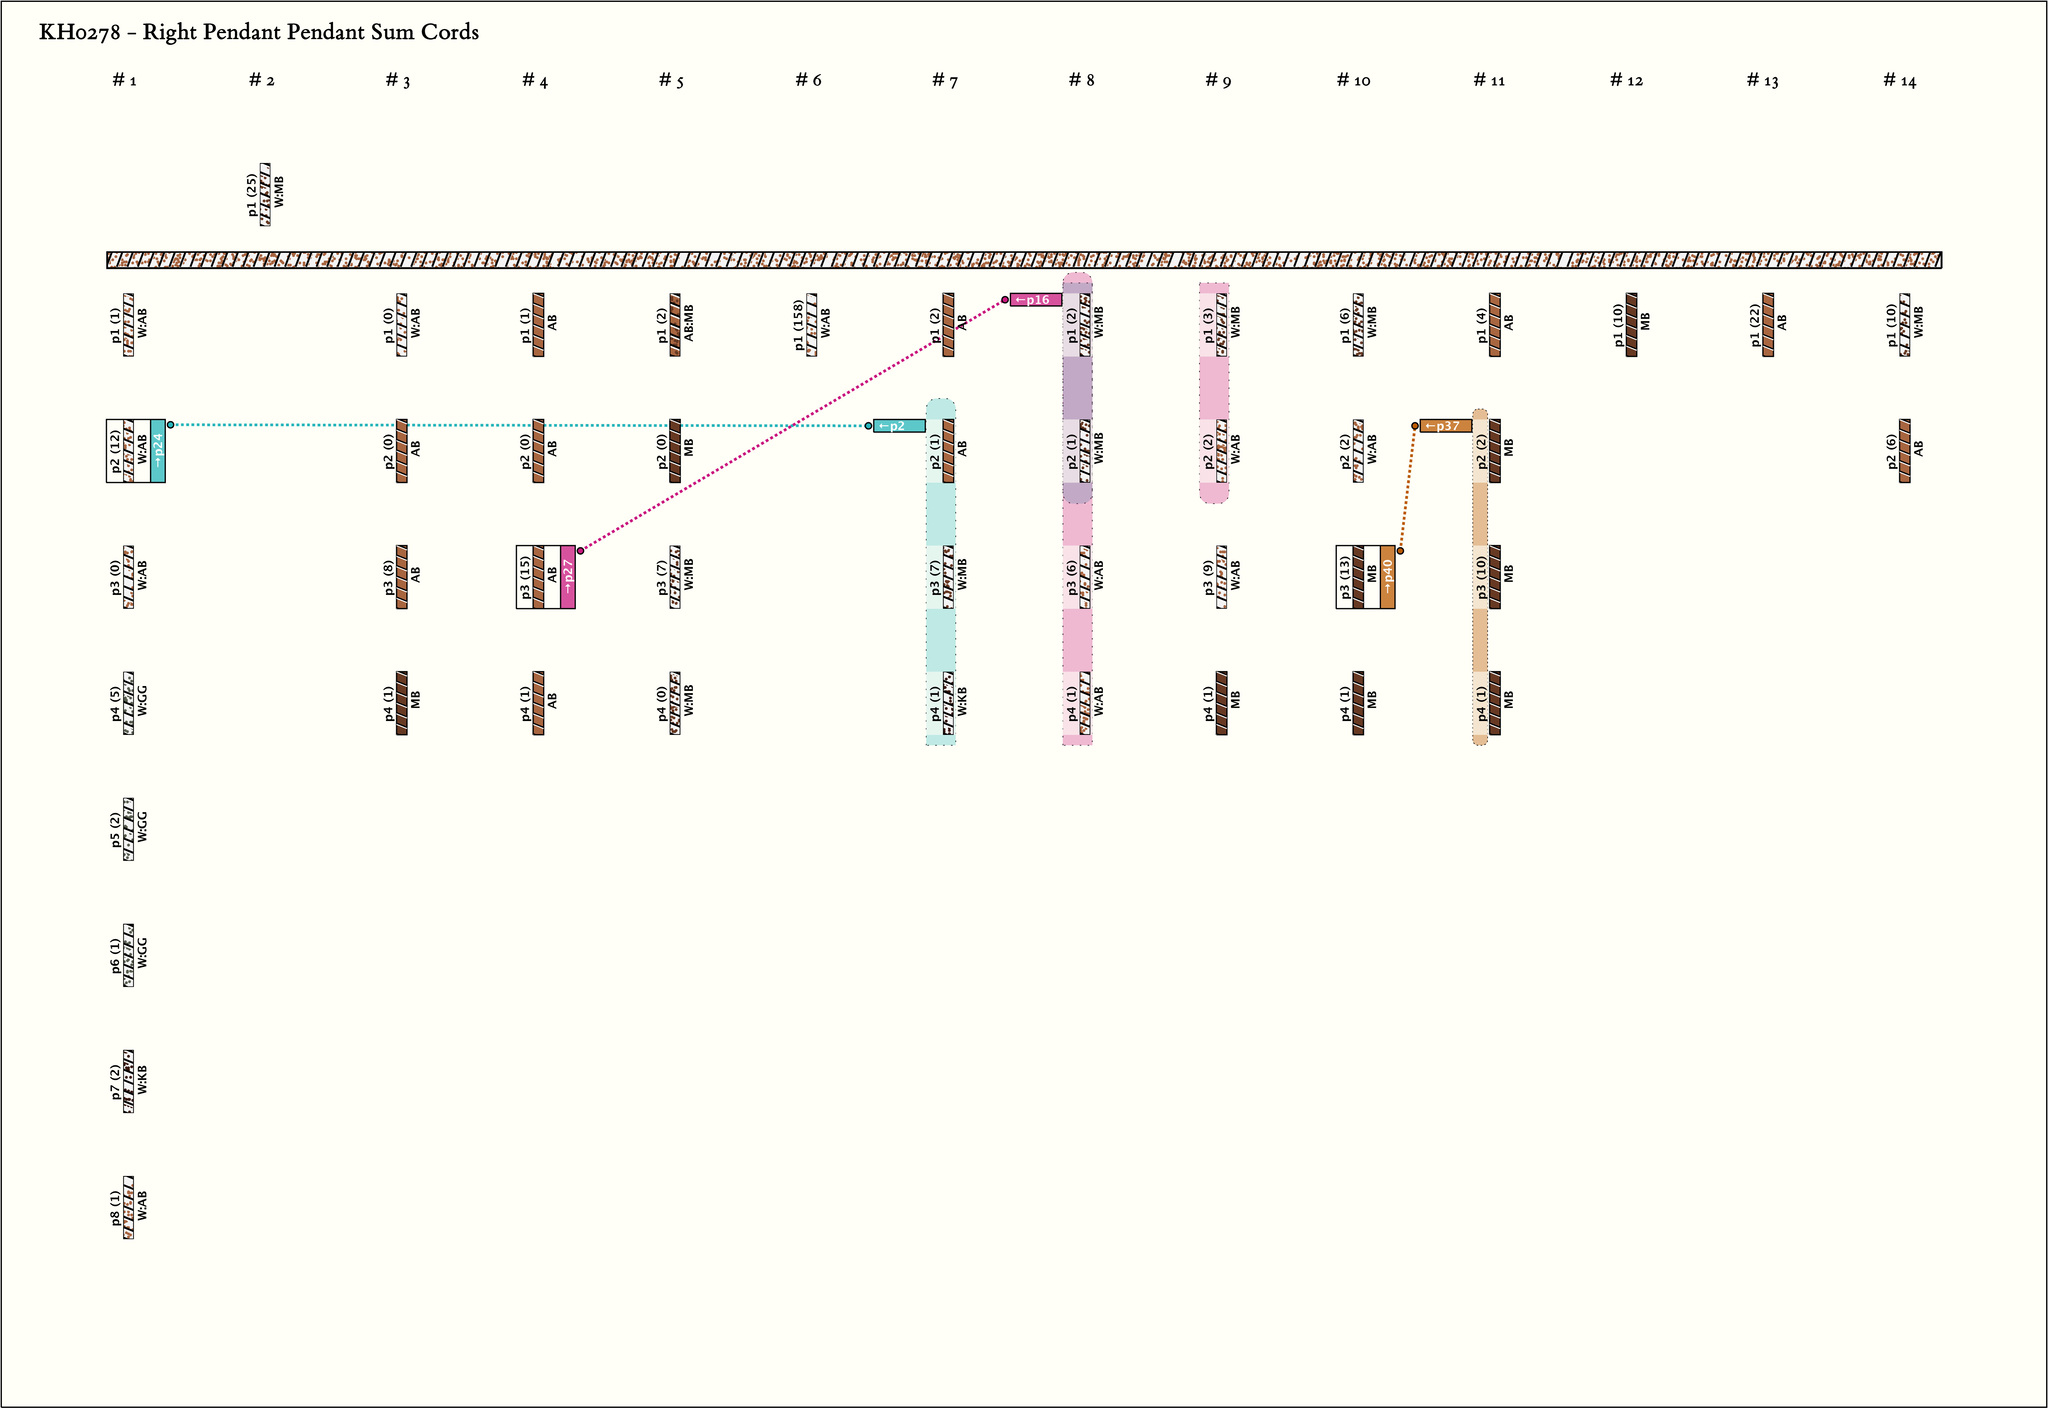The width and height of the screenshot is (2048, 1408).
Task: Click p1 (10) MB cord in column 12
Action: point(1631,325)
